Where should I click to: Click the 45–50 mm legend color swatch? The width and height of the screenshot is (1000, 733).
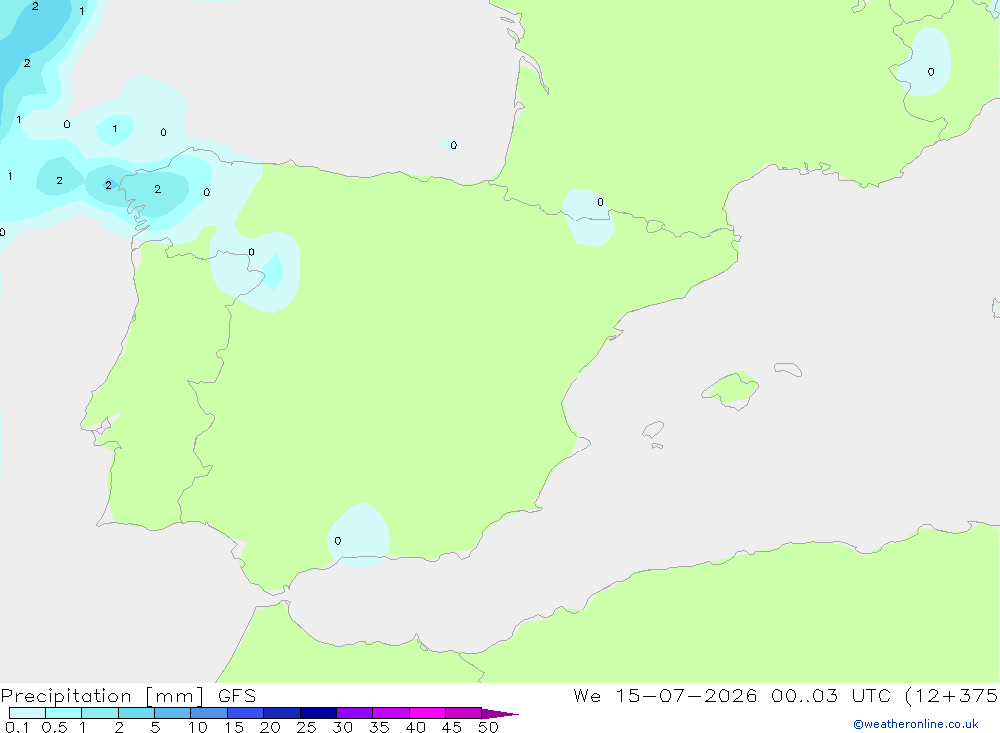pos(464,713)
